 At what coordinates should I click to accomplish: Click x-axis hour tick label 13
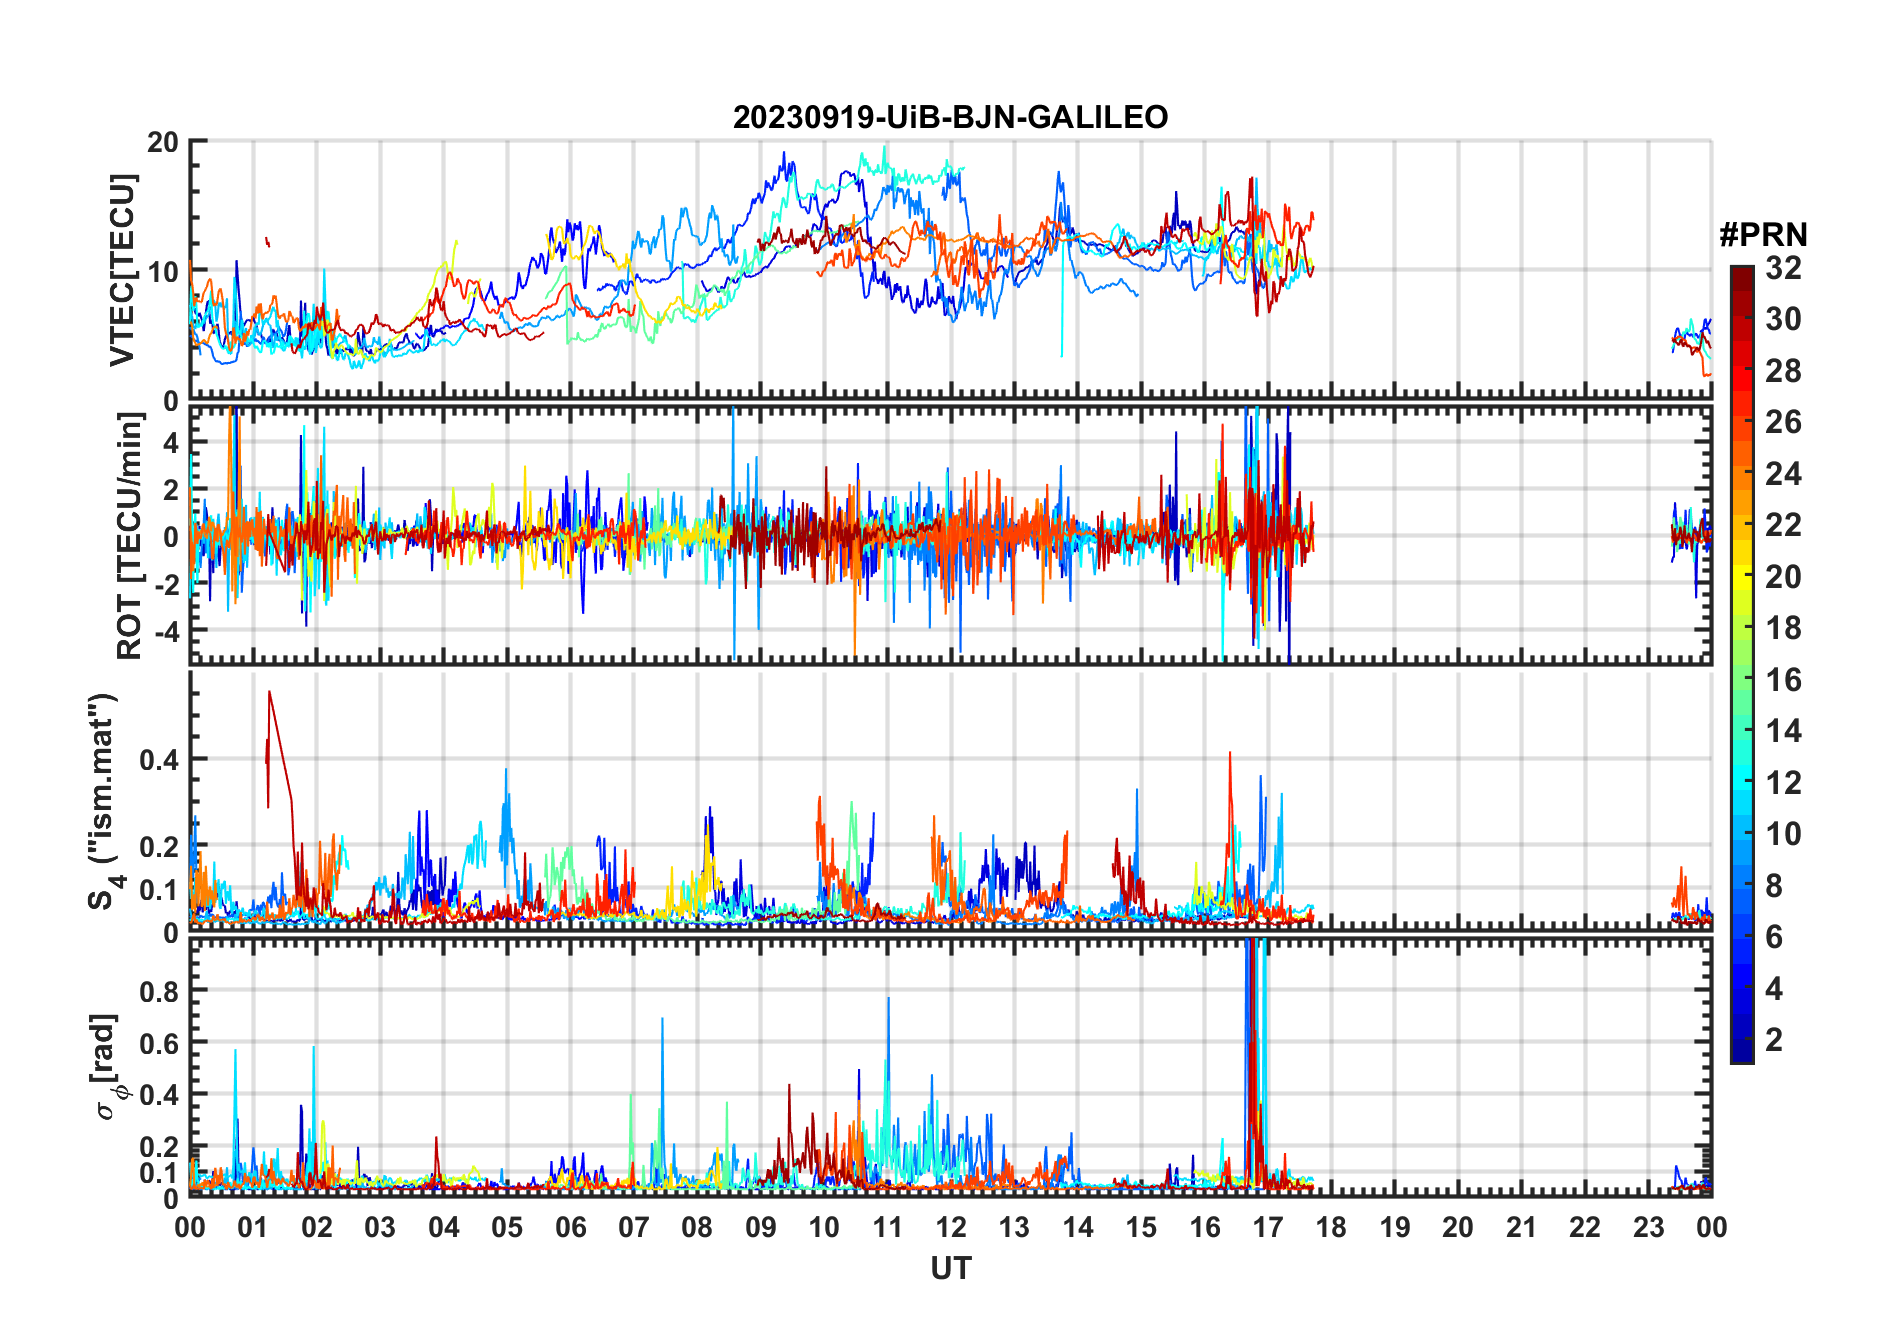(x=1014, y=1227)
